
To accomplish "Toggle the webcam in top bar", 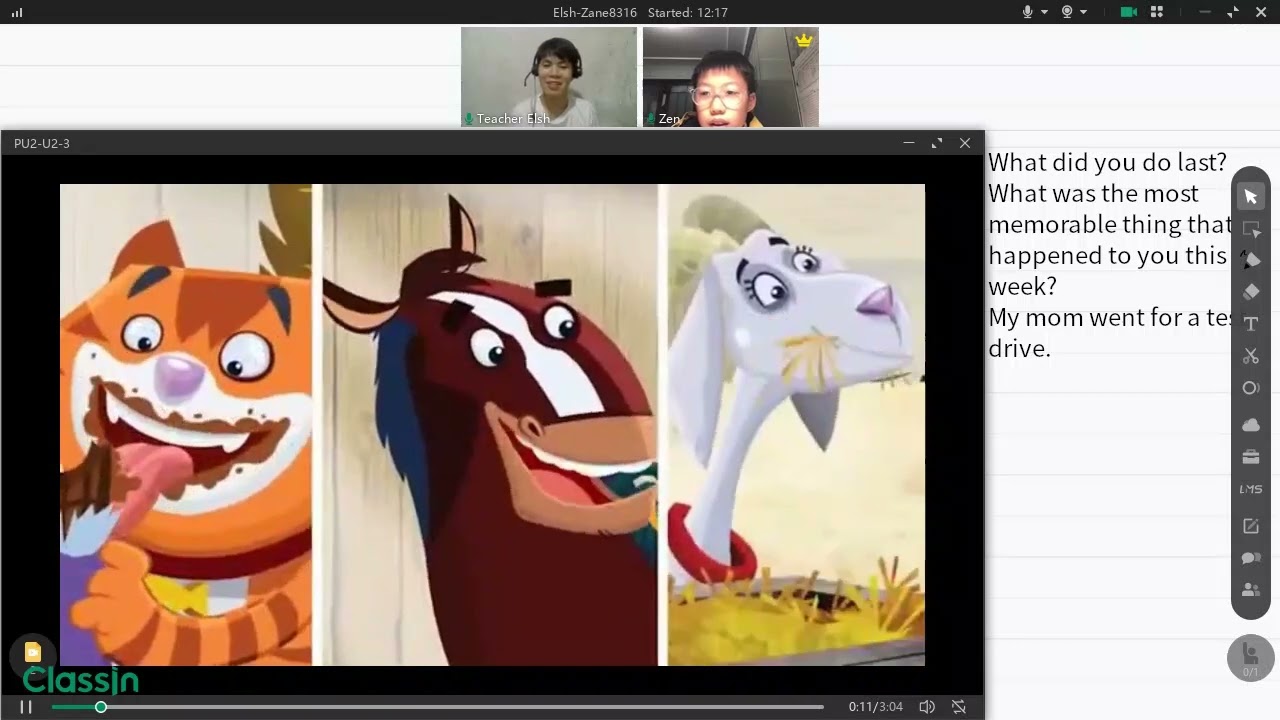I will pyautogui.click(x=1067, y=12).
